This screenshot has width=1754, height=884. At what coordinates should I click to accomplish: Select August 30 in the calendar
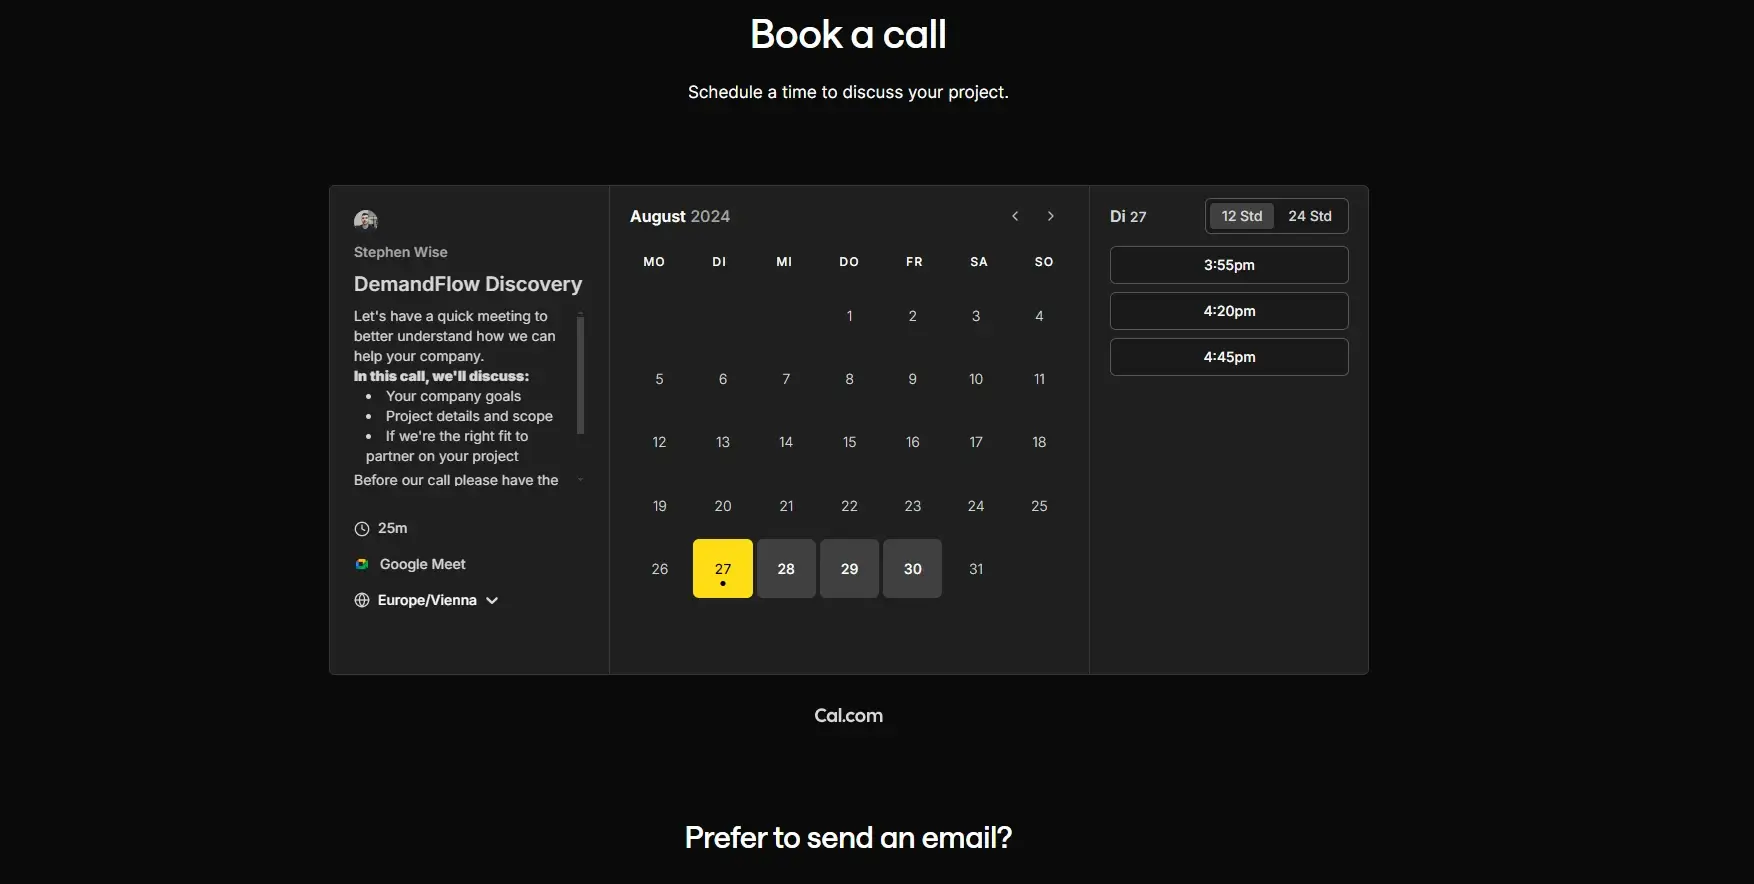point(913,569)
